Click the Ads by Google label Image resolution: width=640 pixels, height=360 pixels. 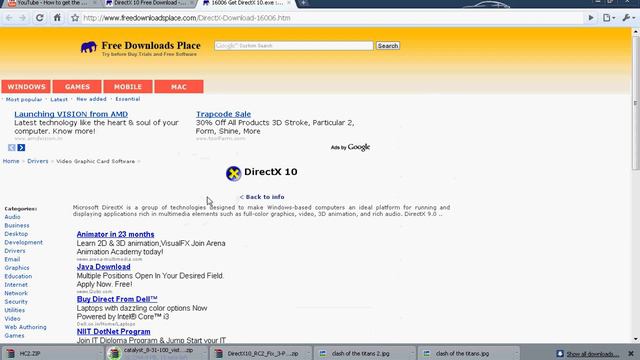tap(350, 147)
